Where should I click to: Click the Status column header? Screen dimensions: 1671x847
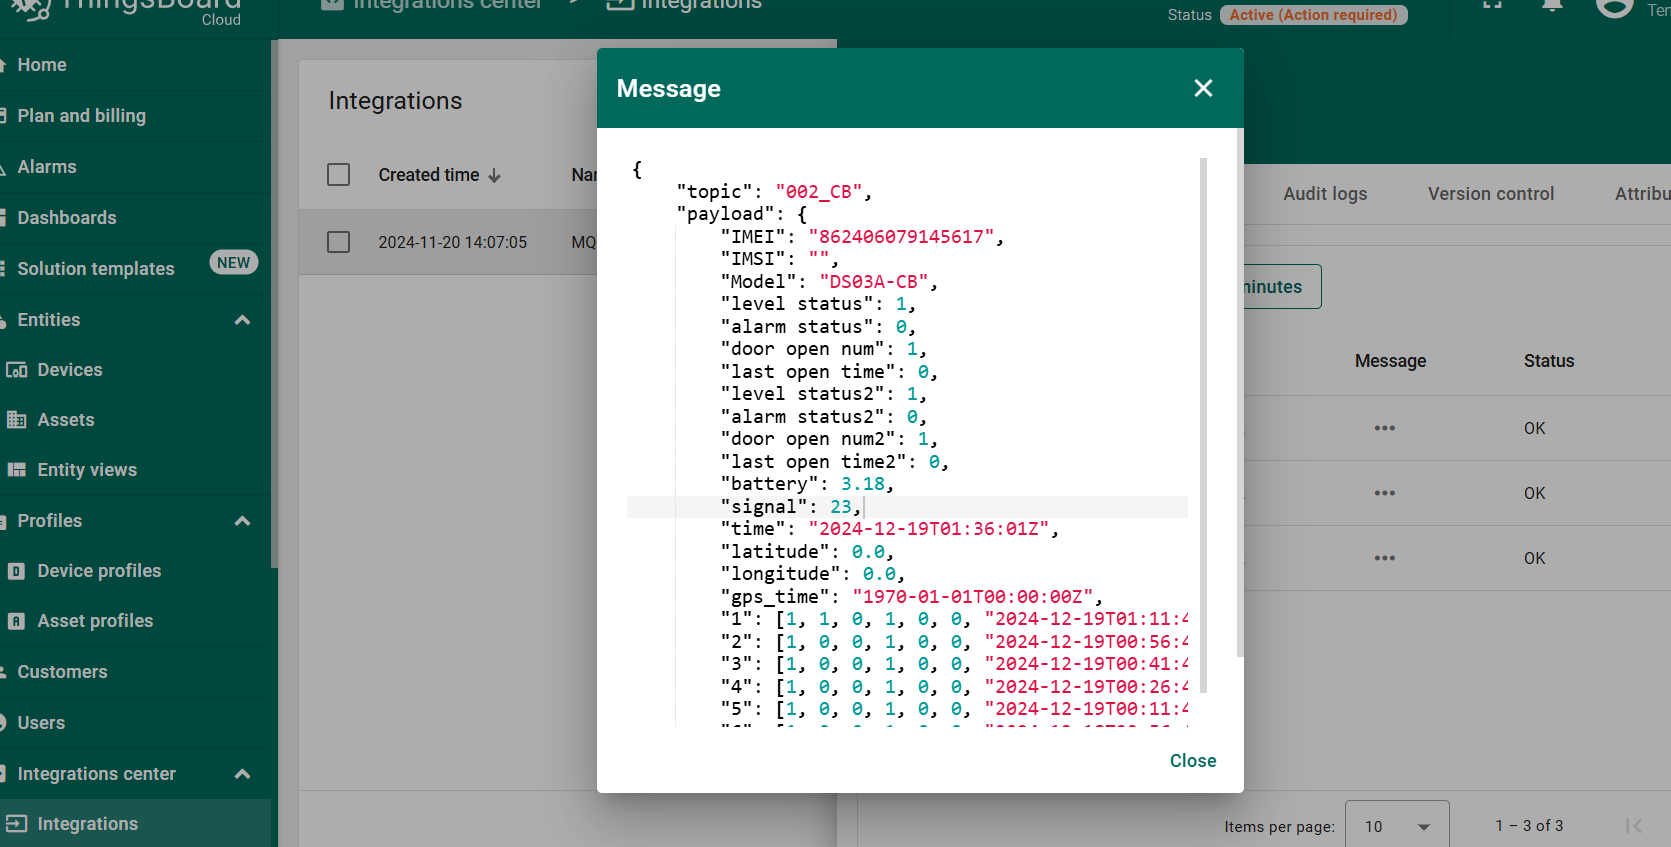pyautogui.click(x=1548, y=361)
